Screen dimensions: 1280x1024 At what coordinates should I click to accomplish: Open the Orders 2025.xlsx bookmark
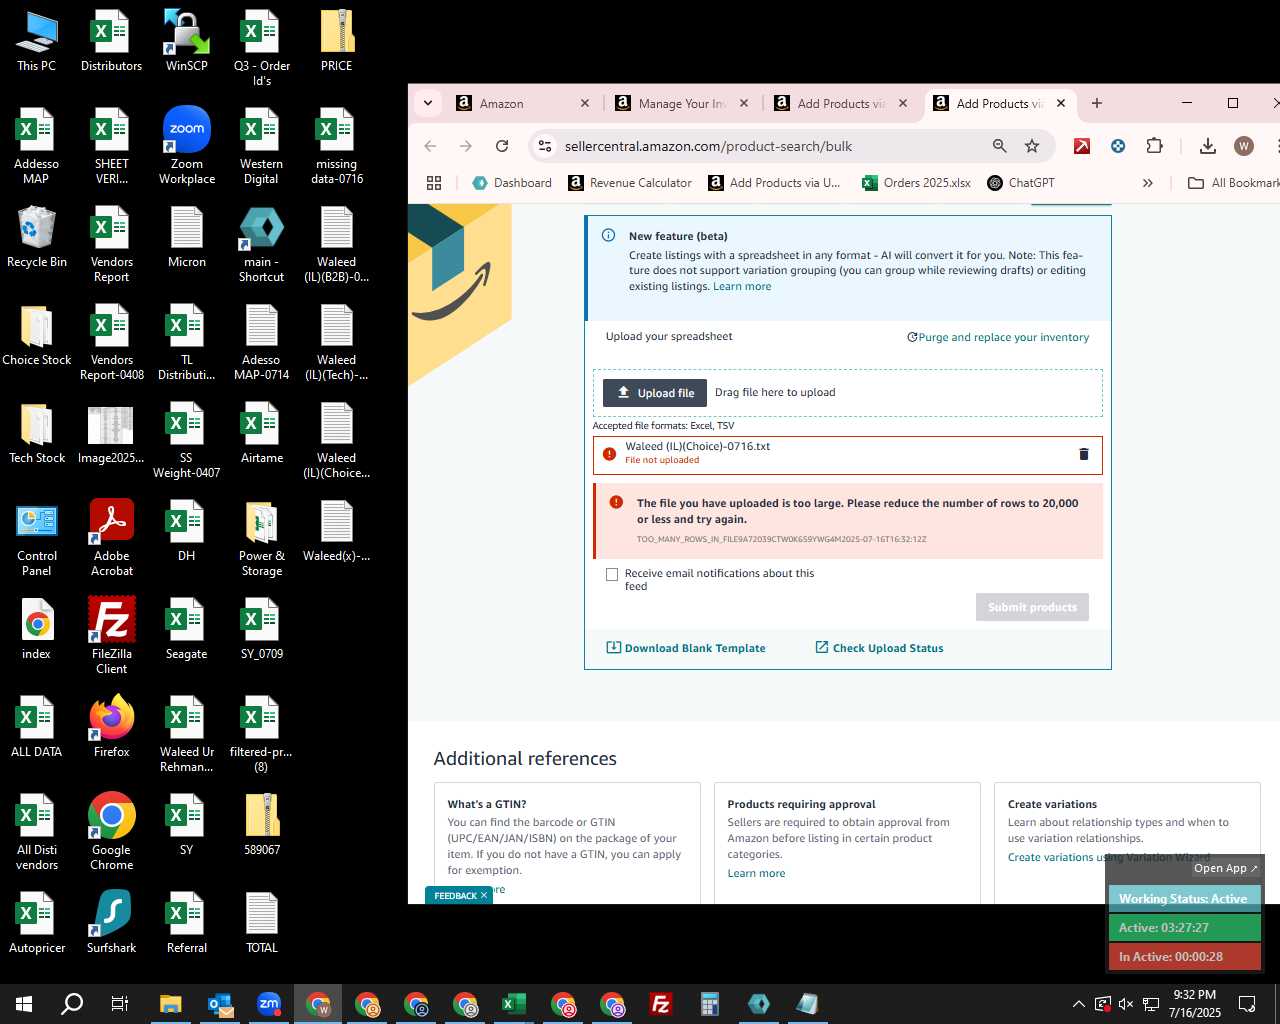pyautogui.click(x=917, y=183)
